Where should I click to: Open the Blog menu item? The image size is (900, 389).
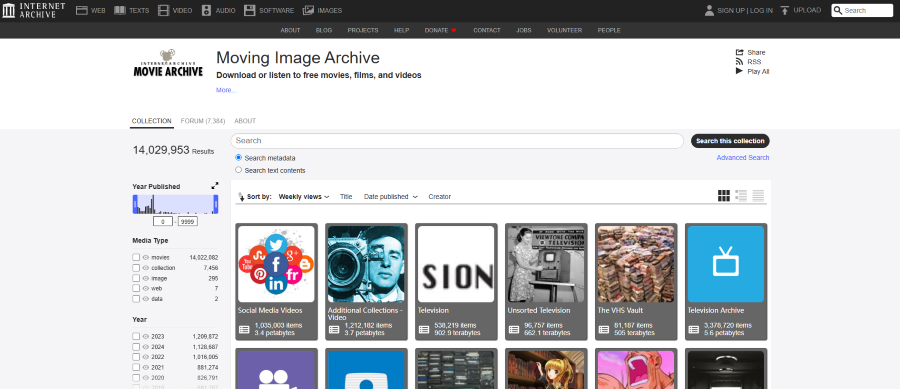[324, 30]
